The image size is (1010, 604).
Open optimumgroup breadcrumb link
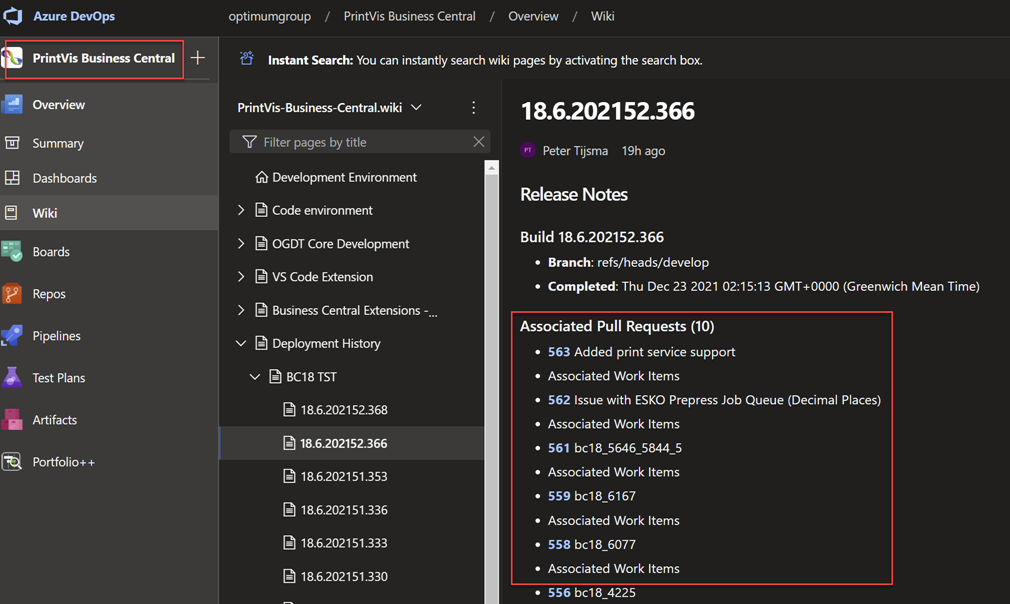coord(269,16)
